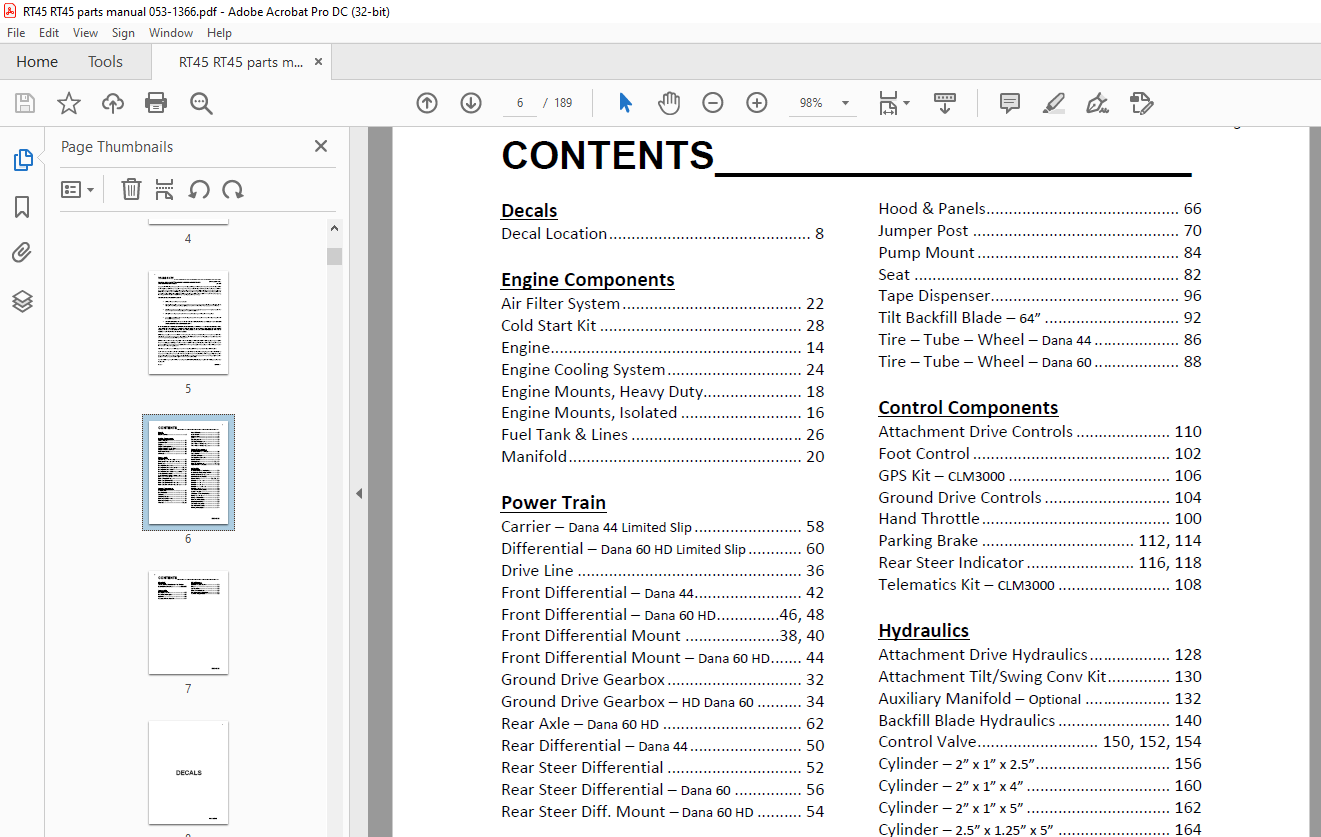Screen dimensions: 1321x837
Task: Open the Fill and Sign tool
Action: [1098, 103]
